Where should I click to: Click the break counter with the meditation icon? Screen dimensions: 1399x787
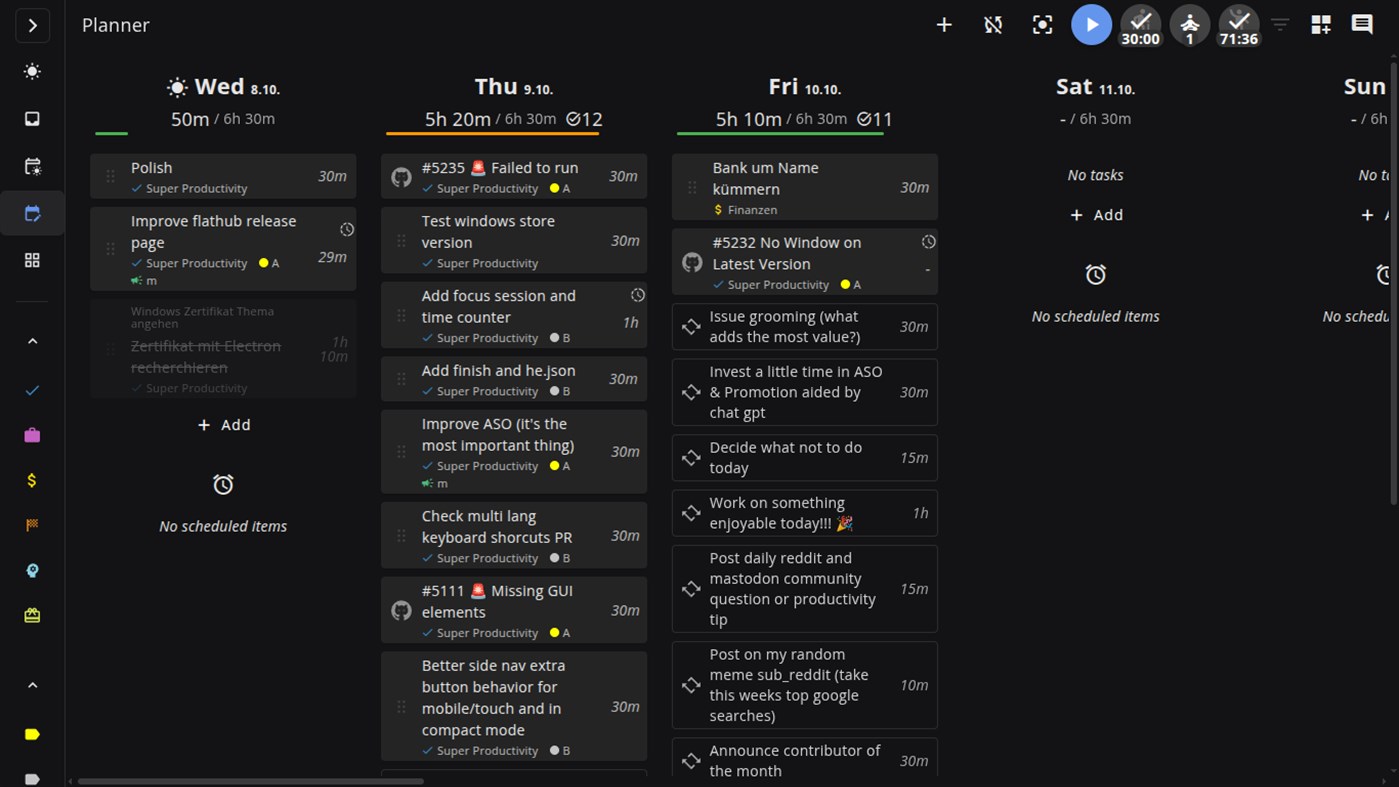[x=1189, y=25]
